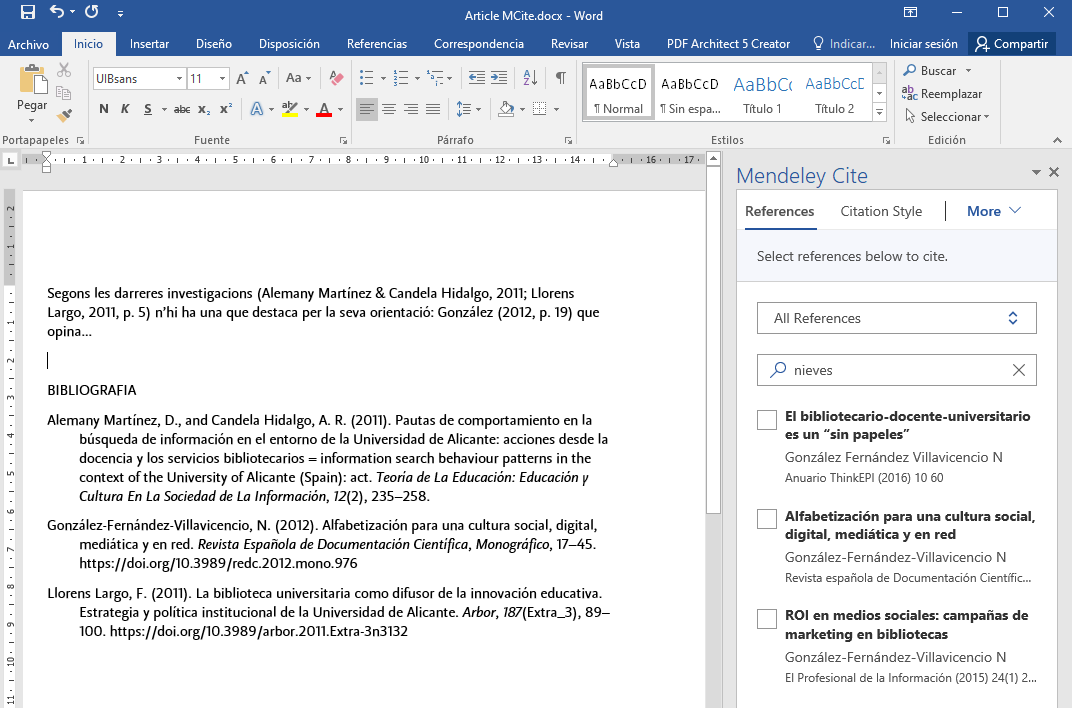Image resolution: width=1072 pixels, height=708 pixels.
Task: Check 'El bibliotecario-docente-universitario' reference
Action: click(767, 420)
